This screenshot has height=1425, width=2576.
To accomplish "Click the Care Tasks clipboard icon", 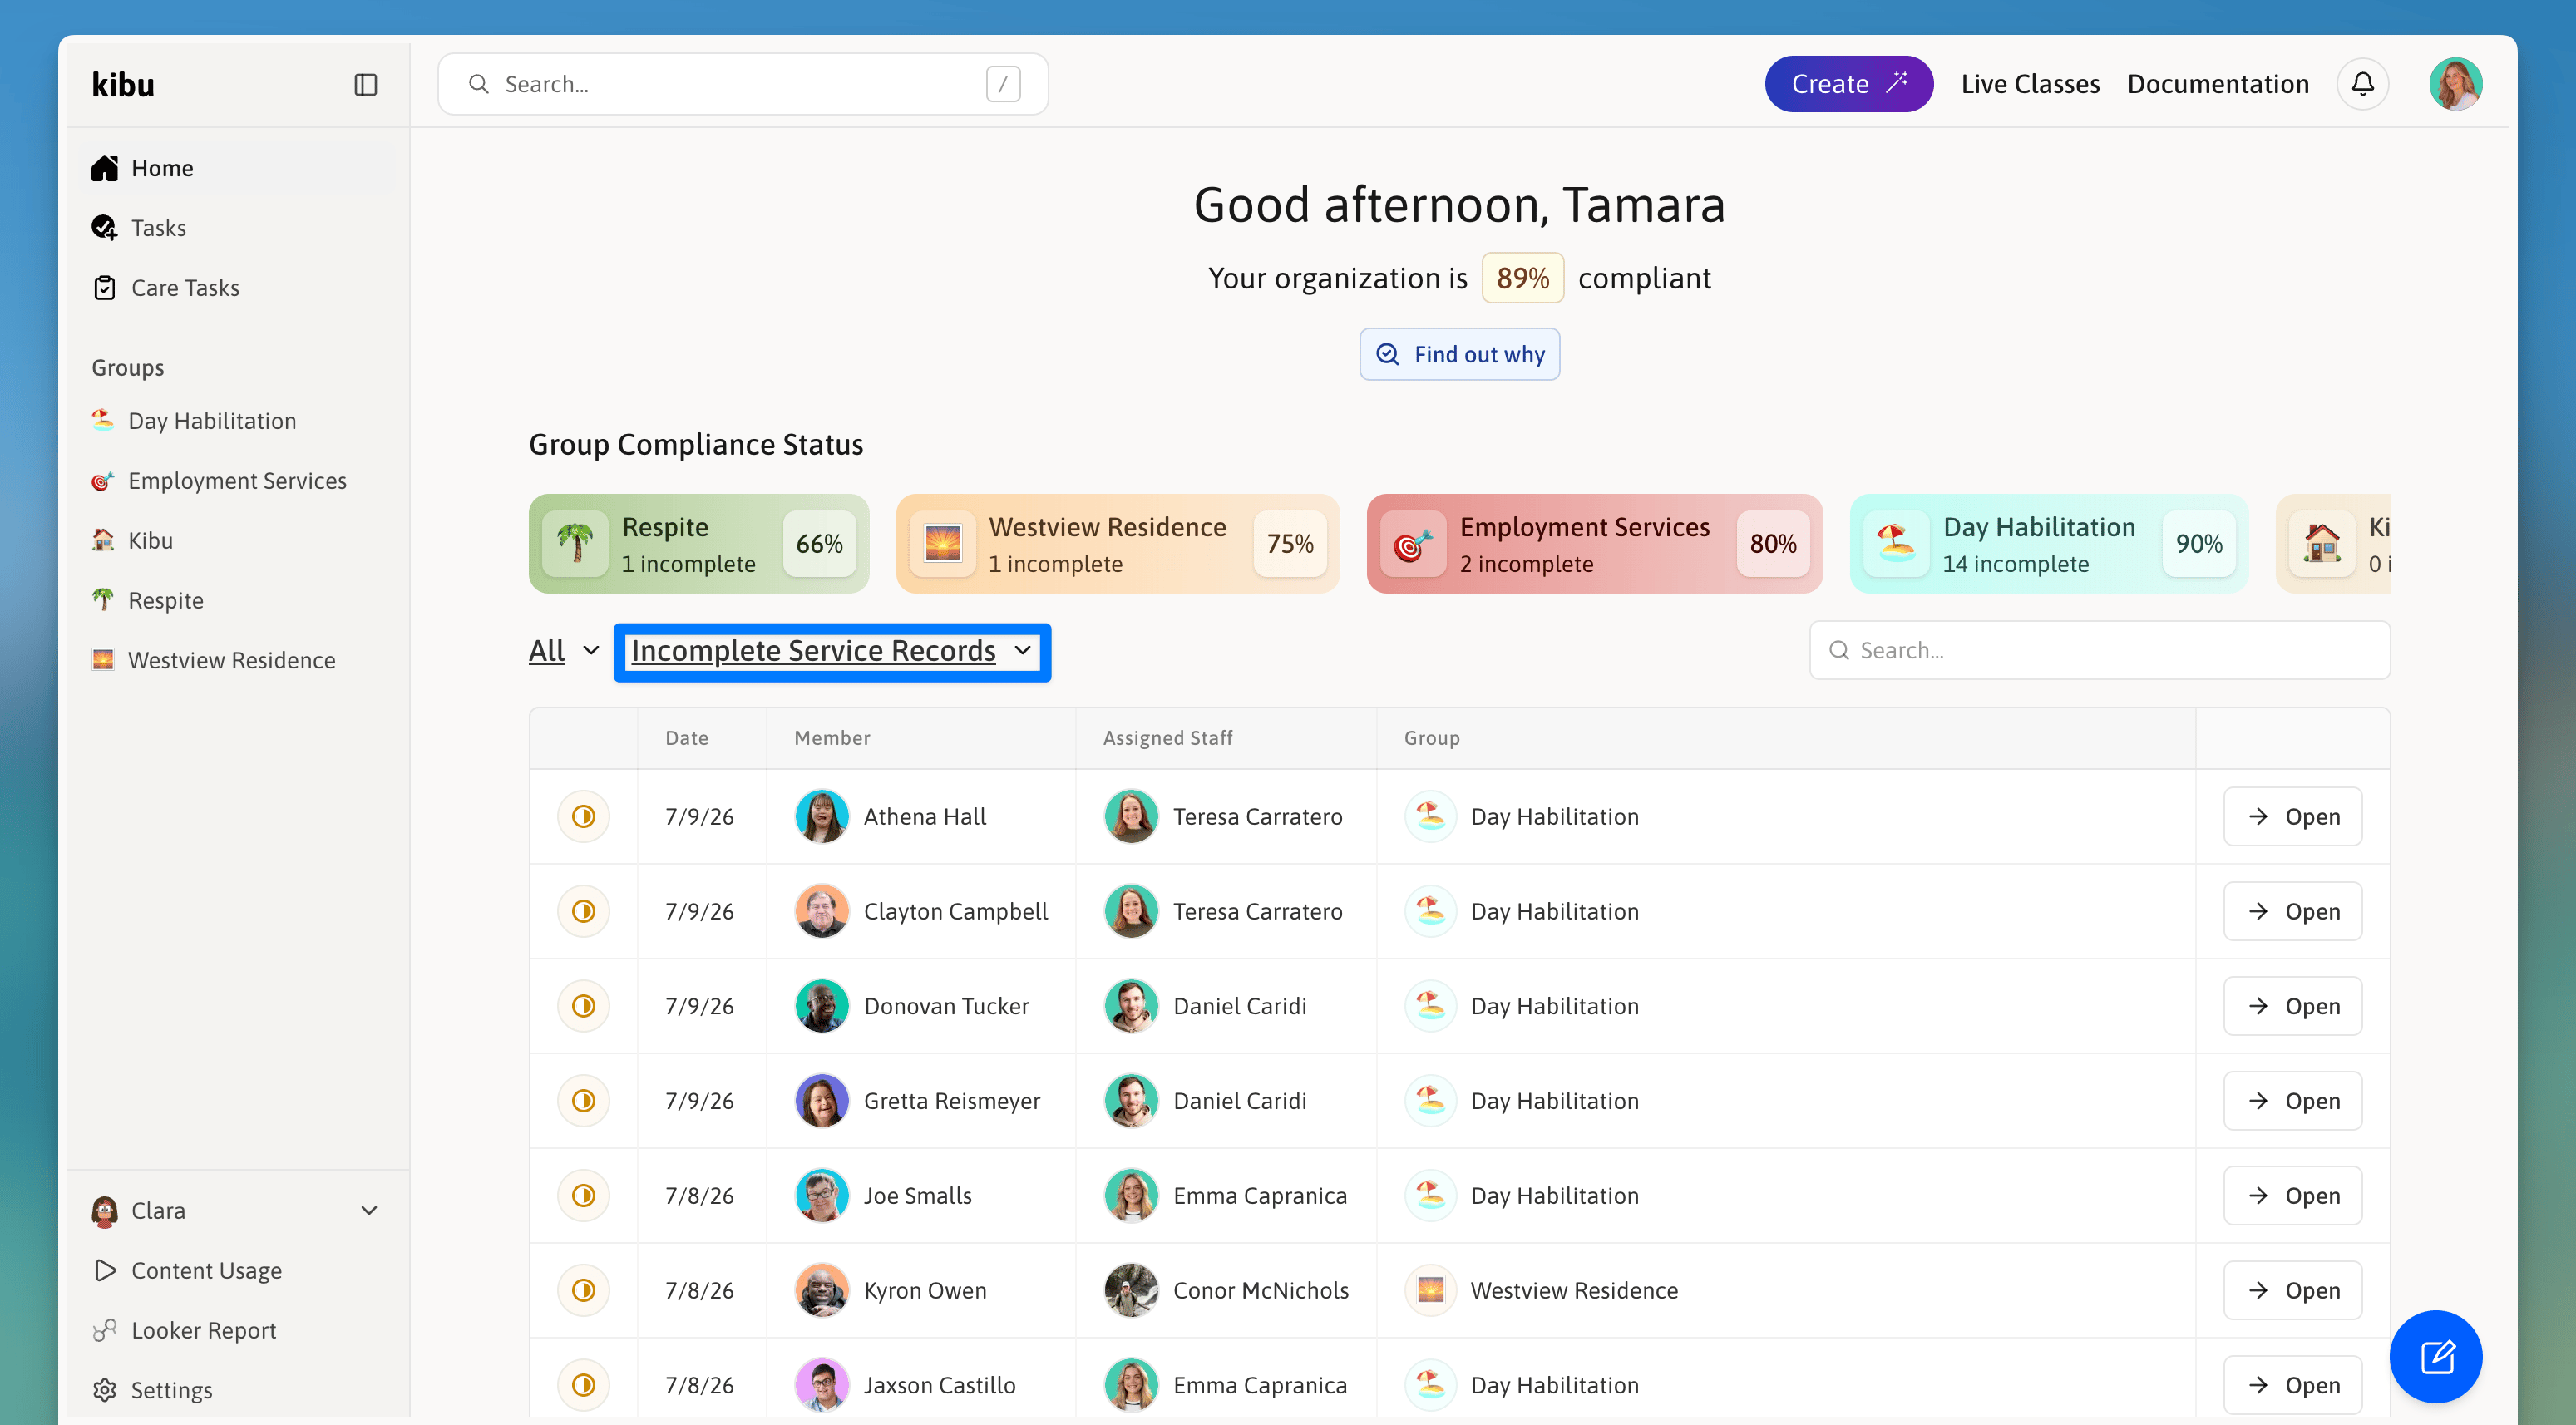I will [x=105, y=288].
